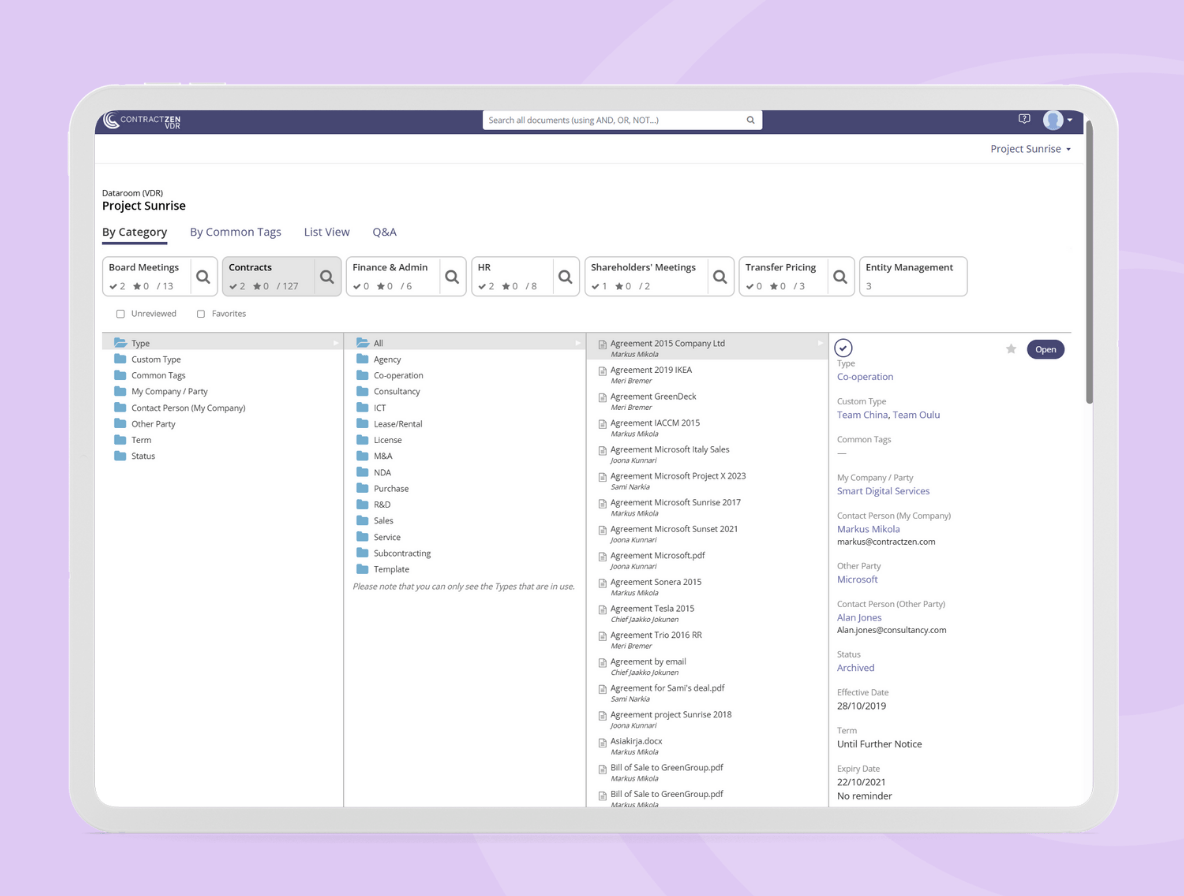The image size is (1184, 896).
Task: Open the user account dropdown arrow
Action: [x=1068, y=120]
